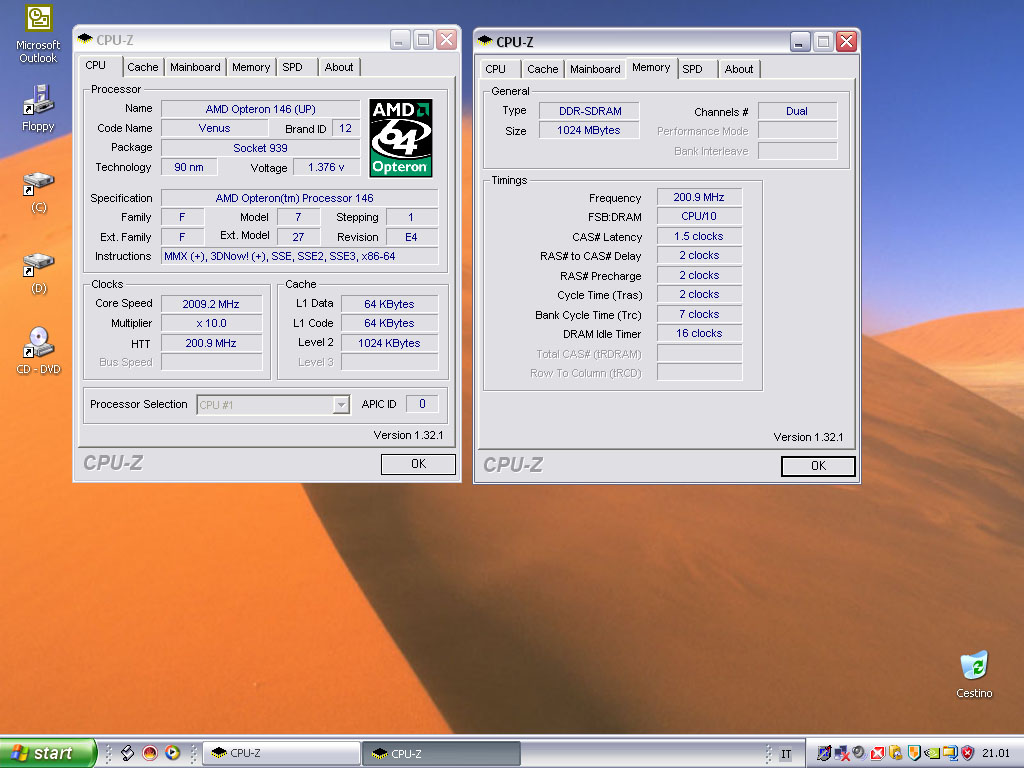Viewport: 1024px width, 768px height.
Task: Click the DRAM Idle Timer value 16 clocks
Action: 699,333
